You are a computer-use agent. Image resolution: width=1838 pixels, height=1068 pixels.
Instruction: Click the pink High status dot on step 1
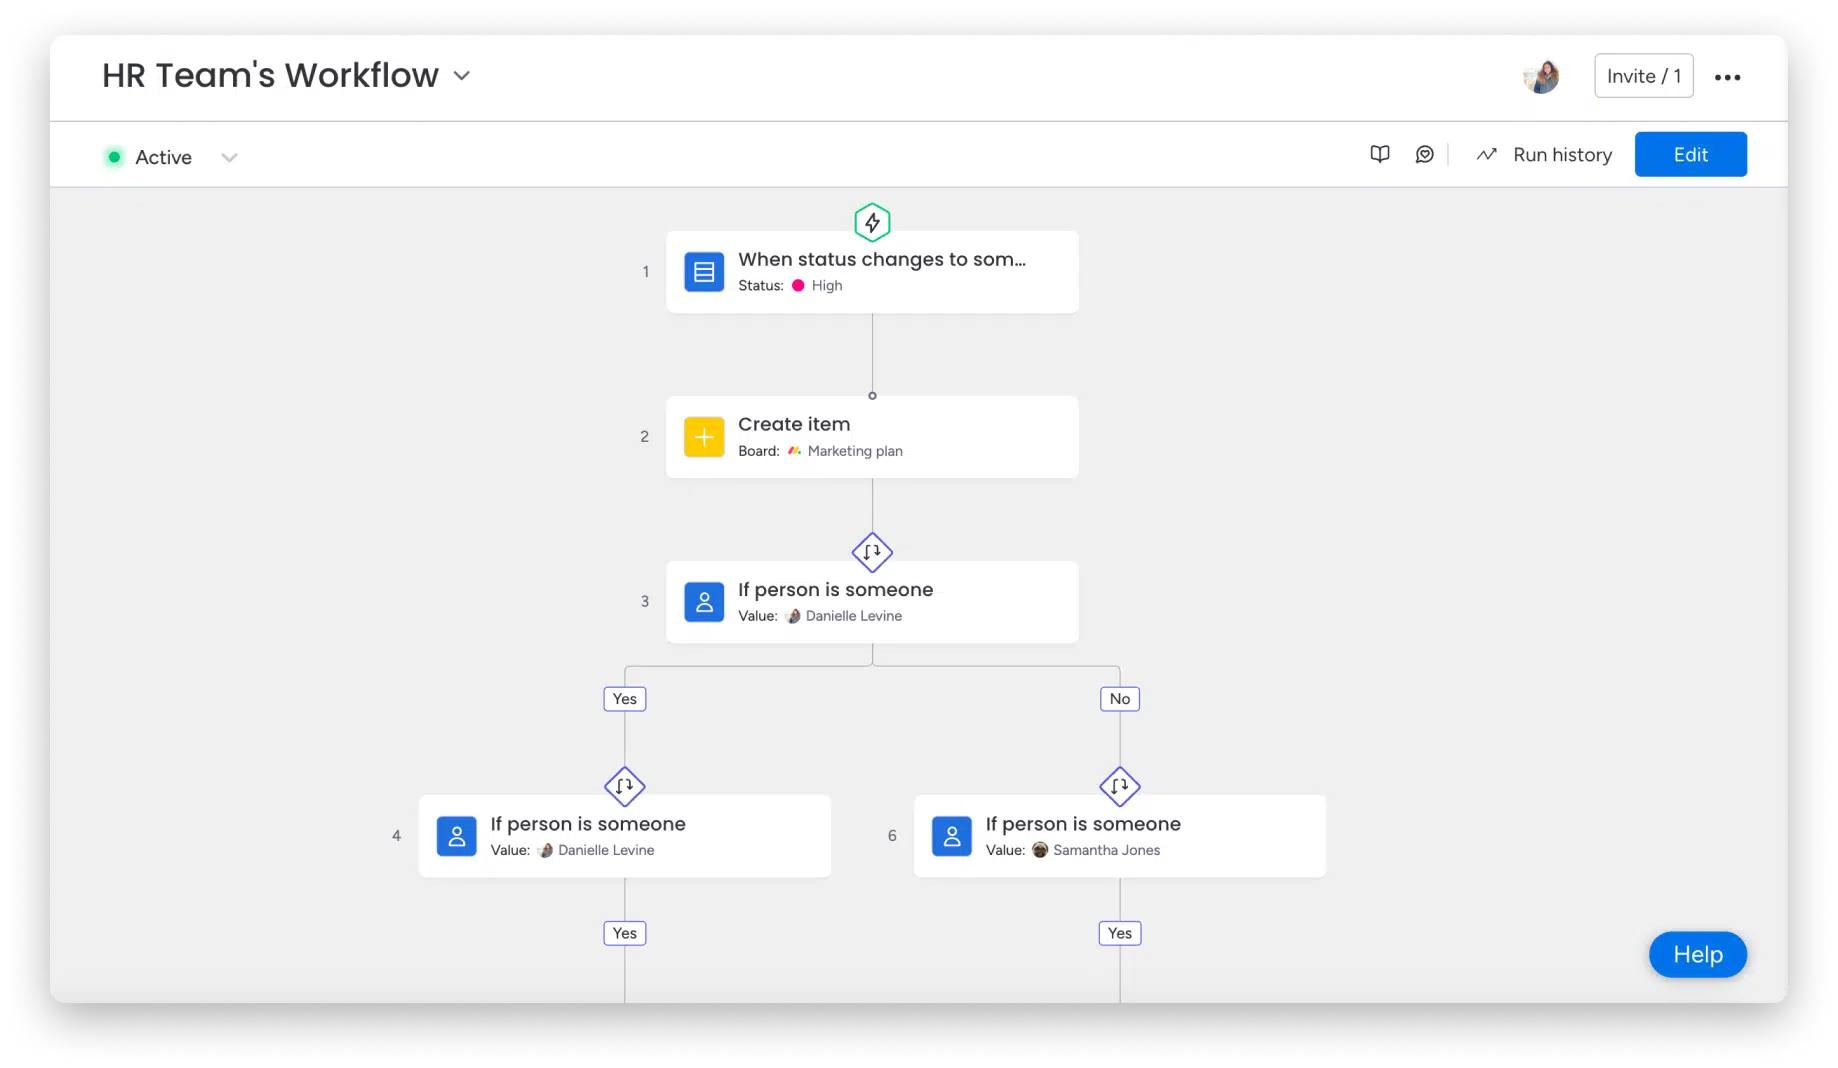click(x=798, y=285)
